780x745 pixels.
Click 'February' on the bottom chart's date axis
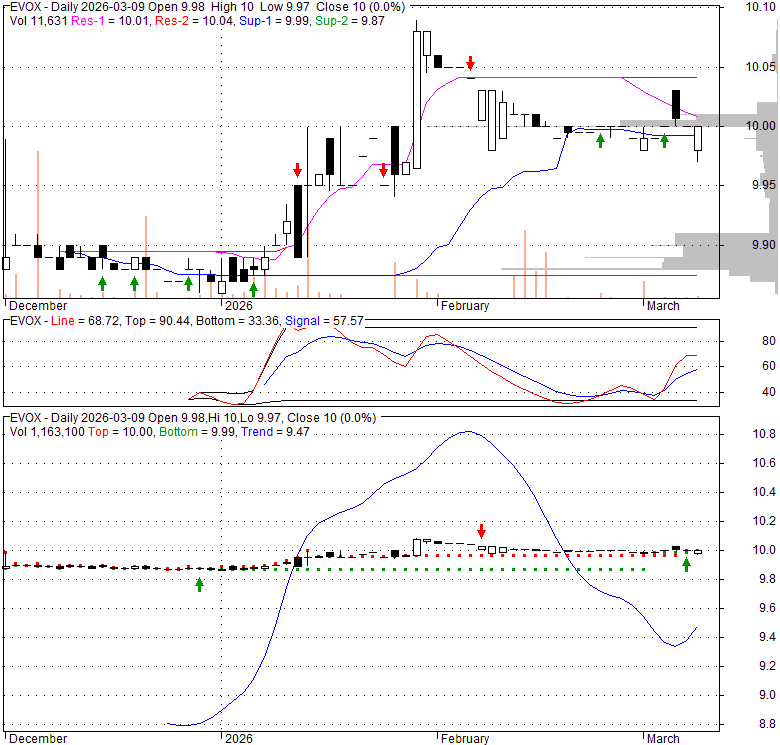click(465, 739)
